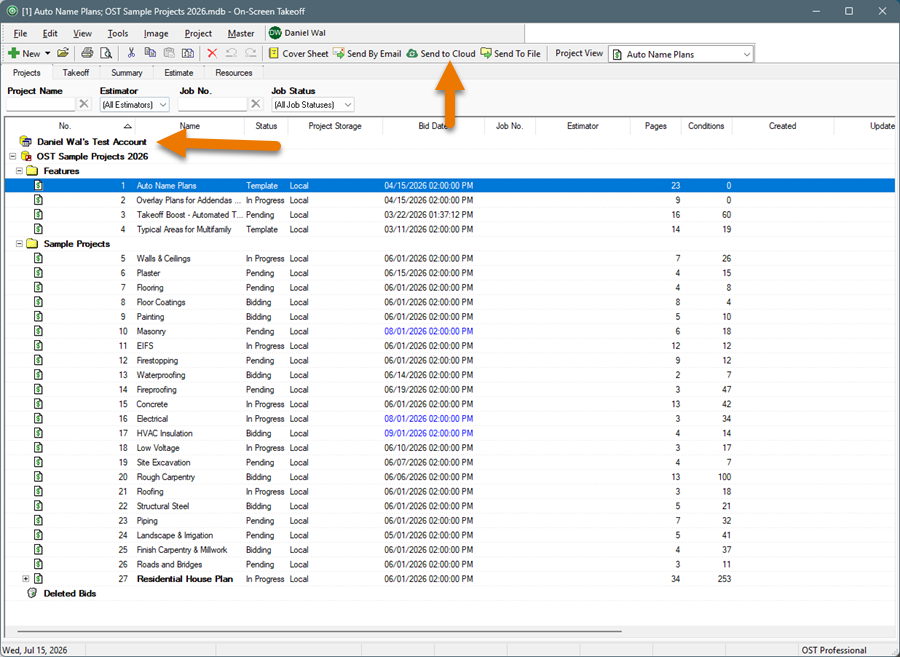This screenshot has height=657, width=900.
Task: Click the Paste Special toolbar icon
Action: (x=188, y=53)
